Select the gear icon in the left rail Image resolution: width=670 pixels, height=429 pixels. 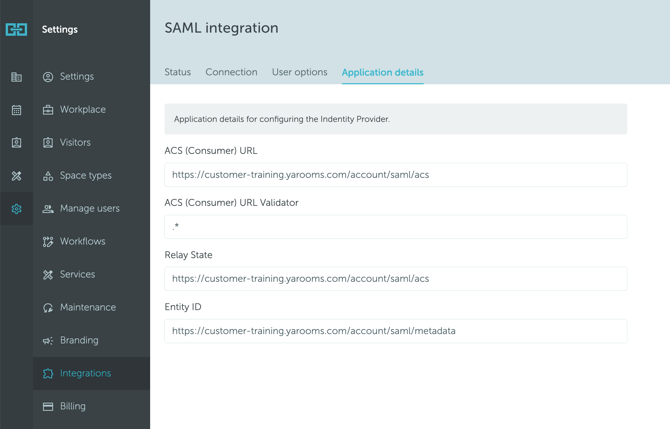(x=16, y=209)
